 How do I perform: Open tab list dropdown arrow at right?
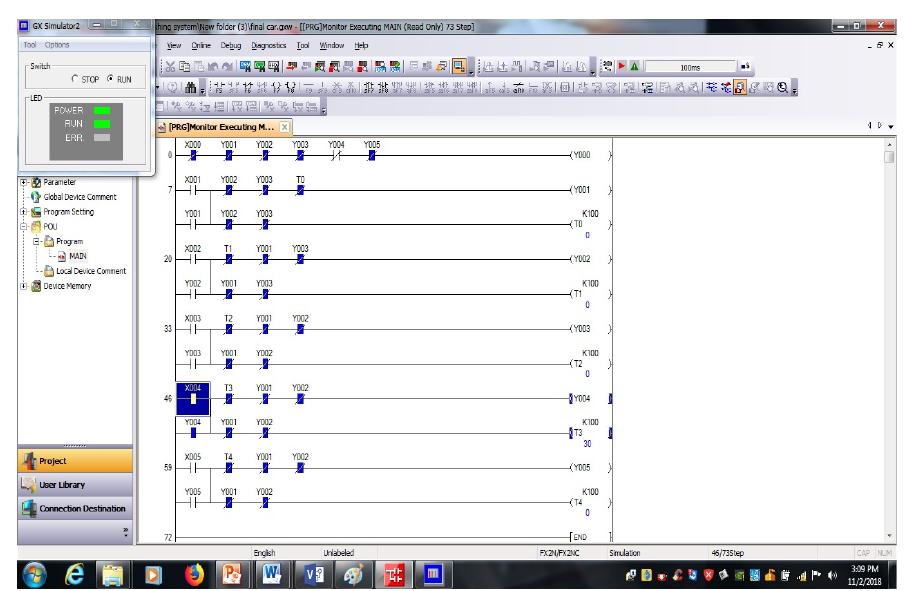click(891, 126)
